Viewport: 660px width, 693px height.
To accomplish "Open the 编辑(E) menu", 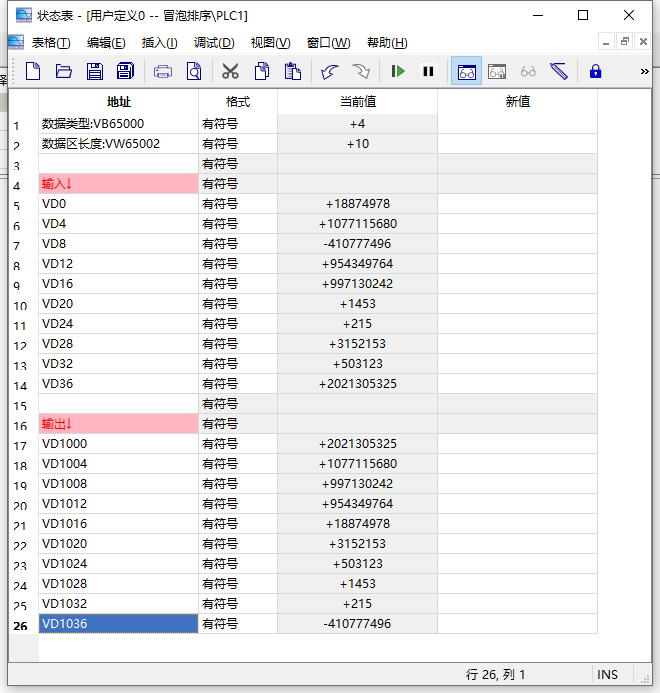I will click(106, 43).
